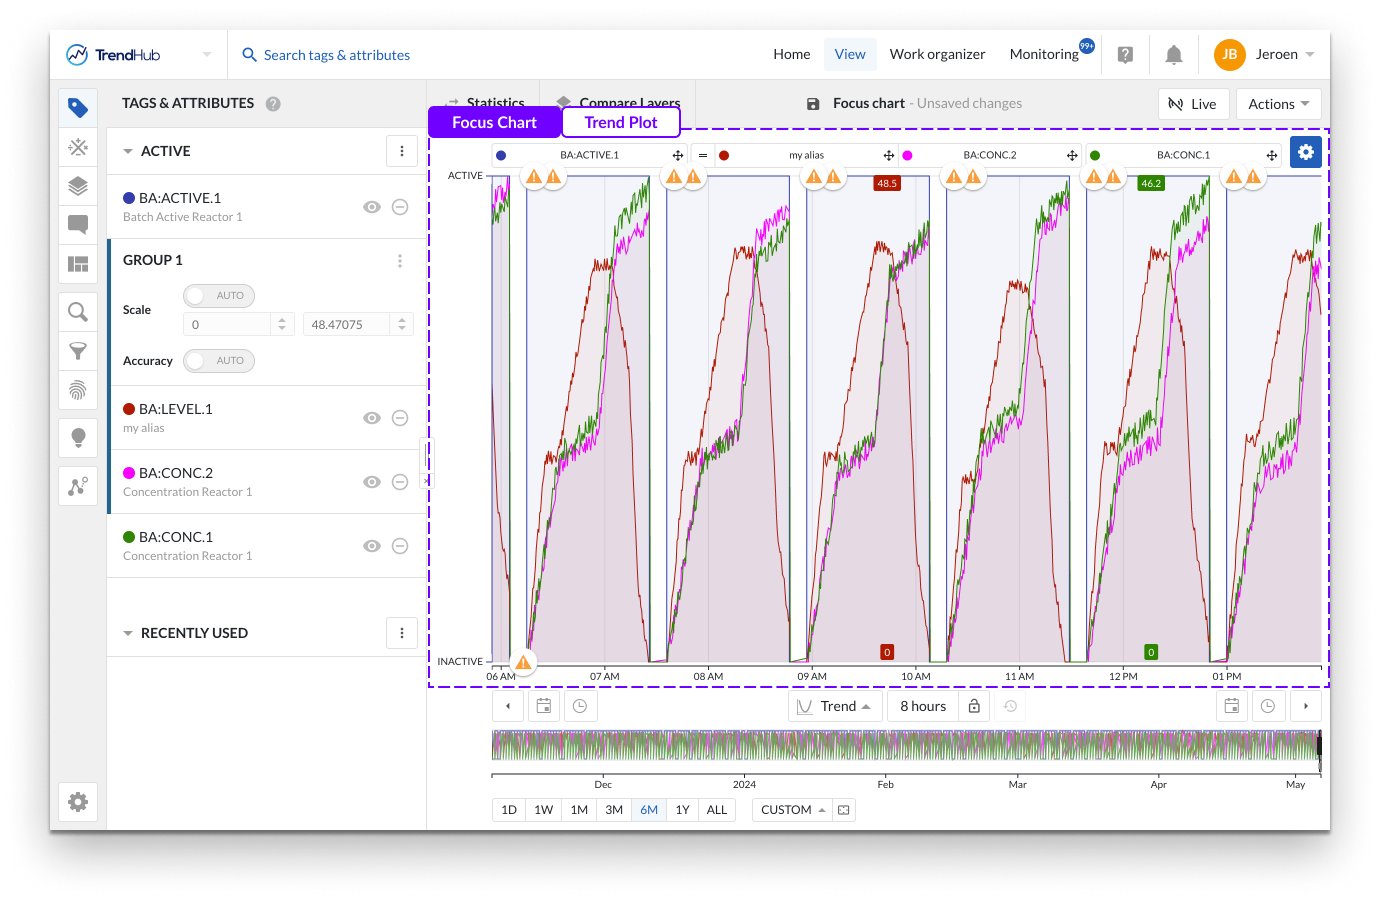Open the notifications bell
This screenshot has width=1380, height=900.
click(1174, 55)
